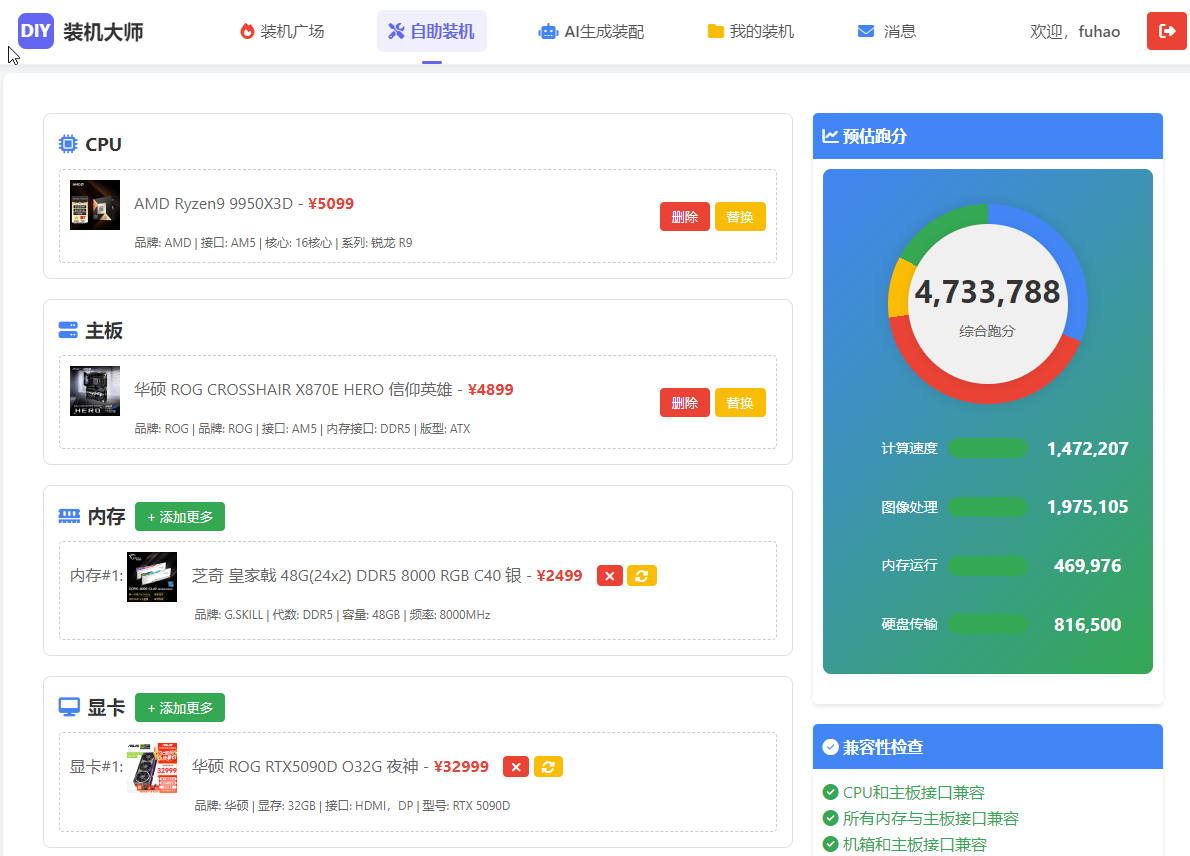The image size is (1190, 856).
Task: Click the envelope icon beside 消息
Action: coord(866,31)
